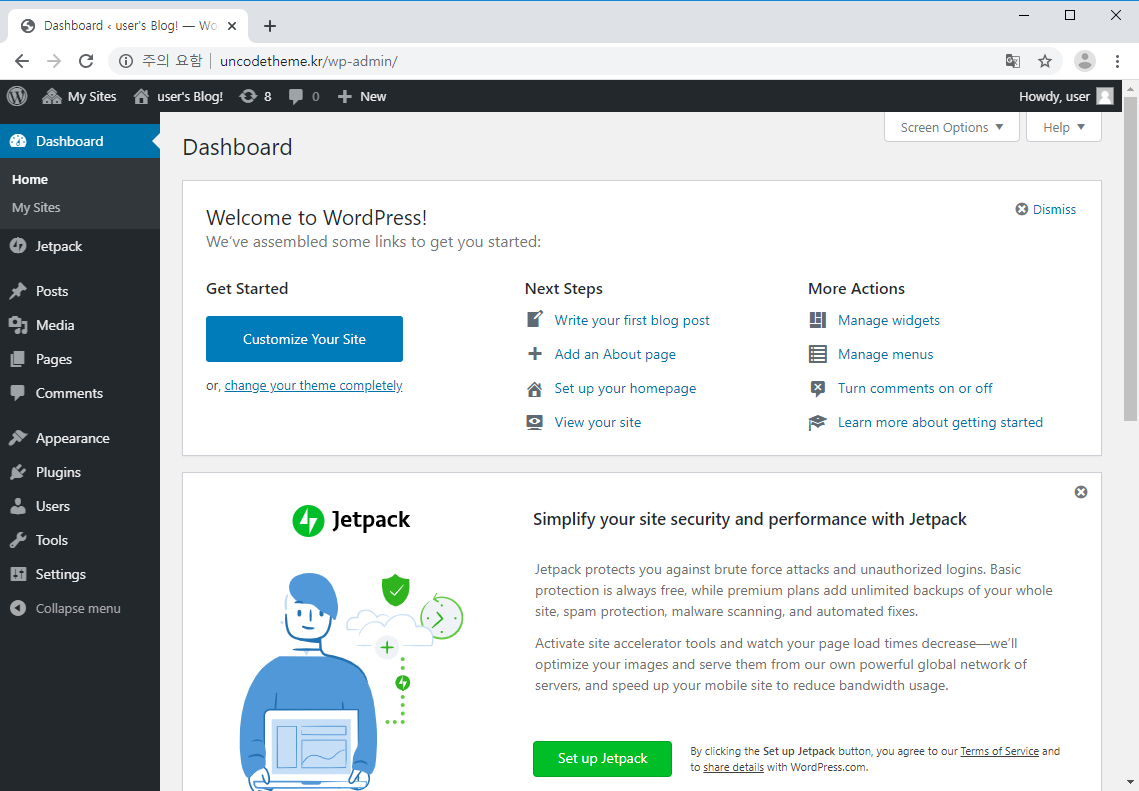Open the + New content menu
Screen dimensions: 1139x791
click(362, 96)
